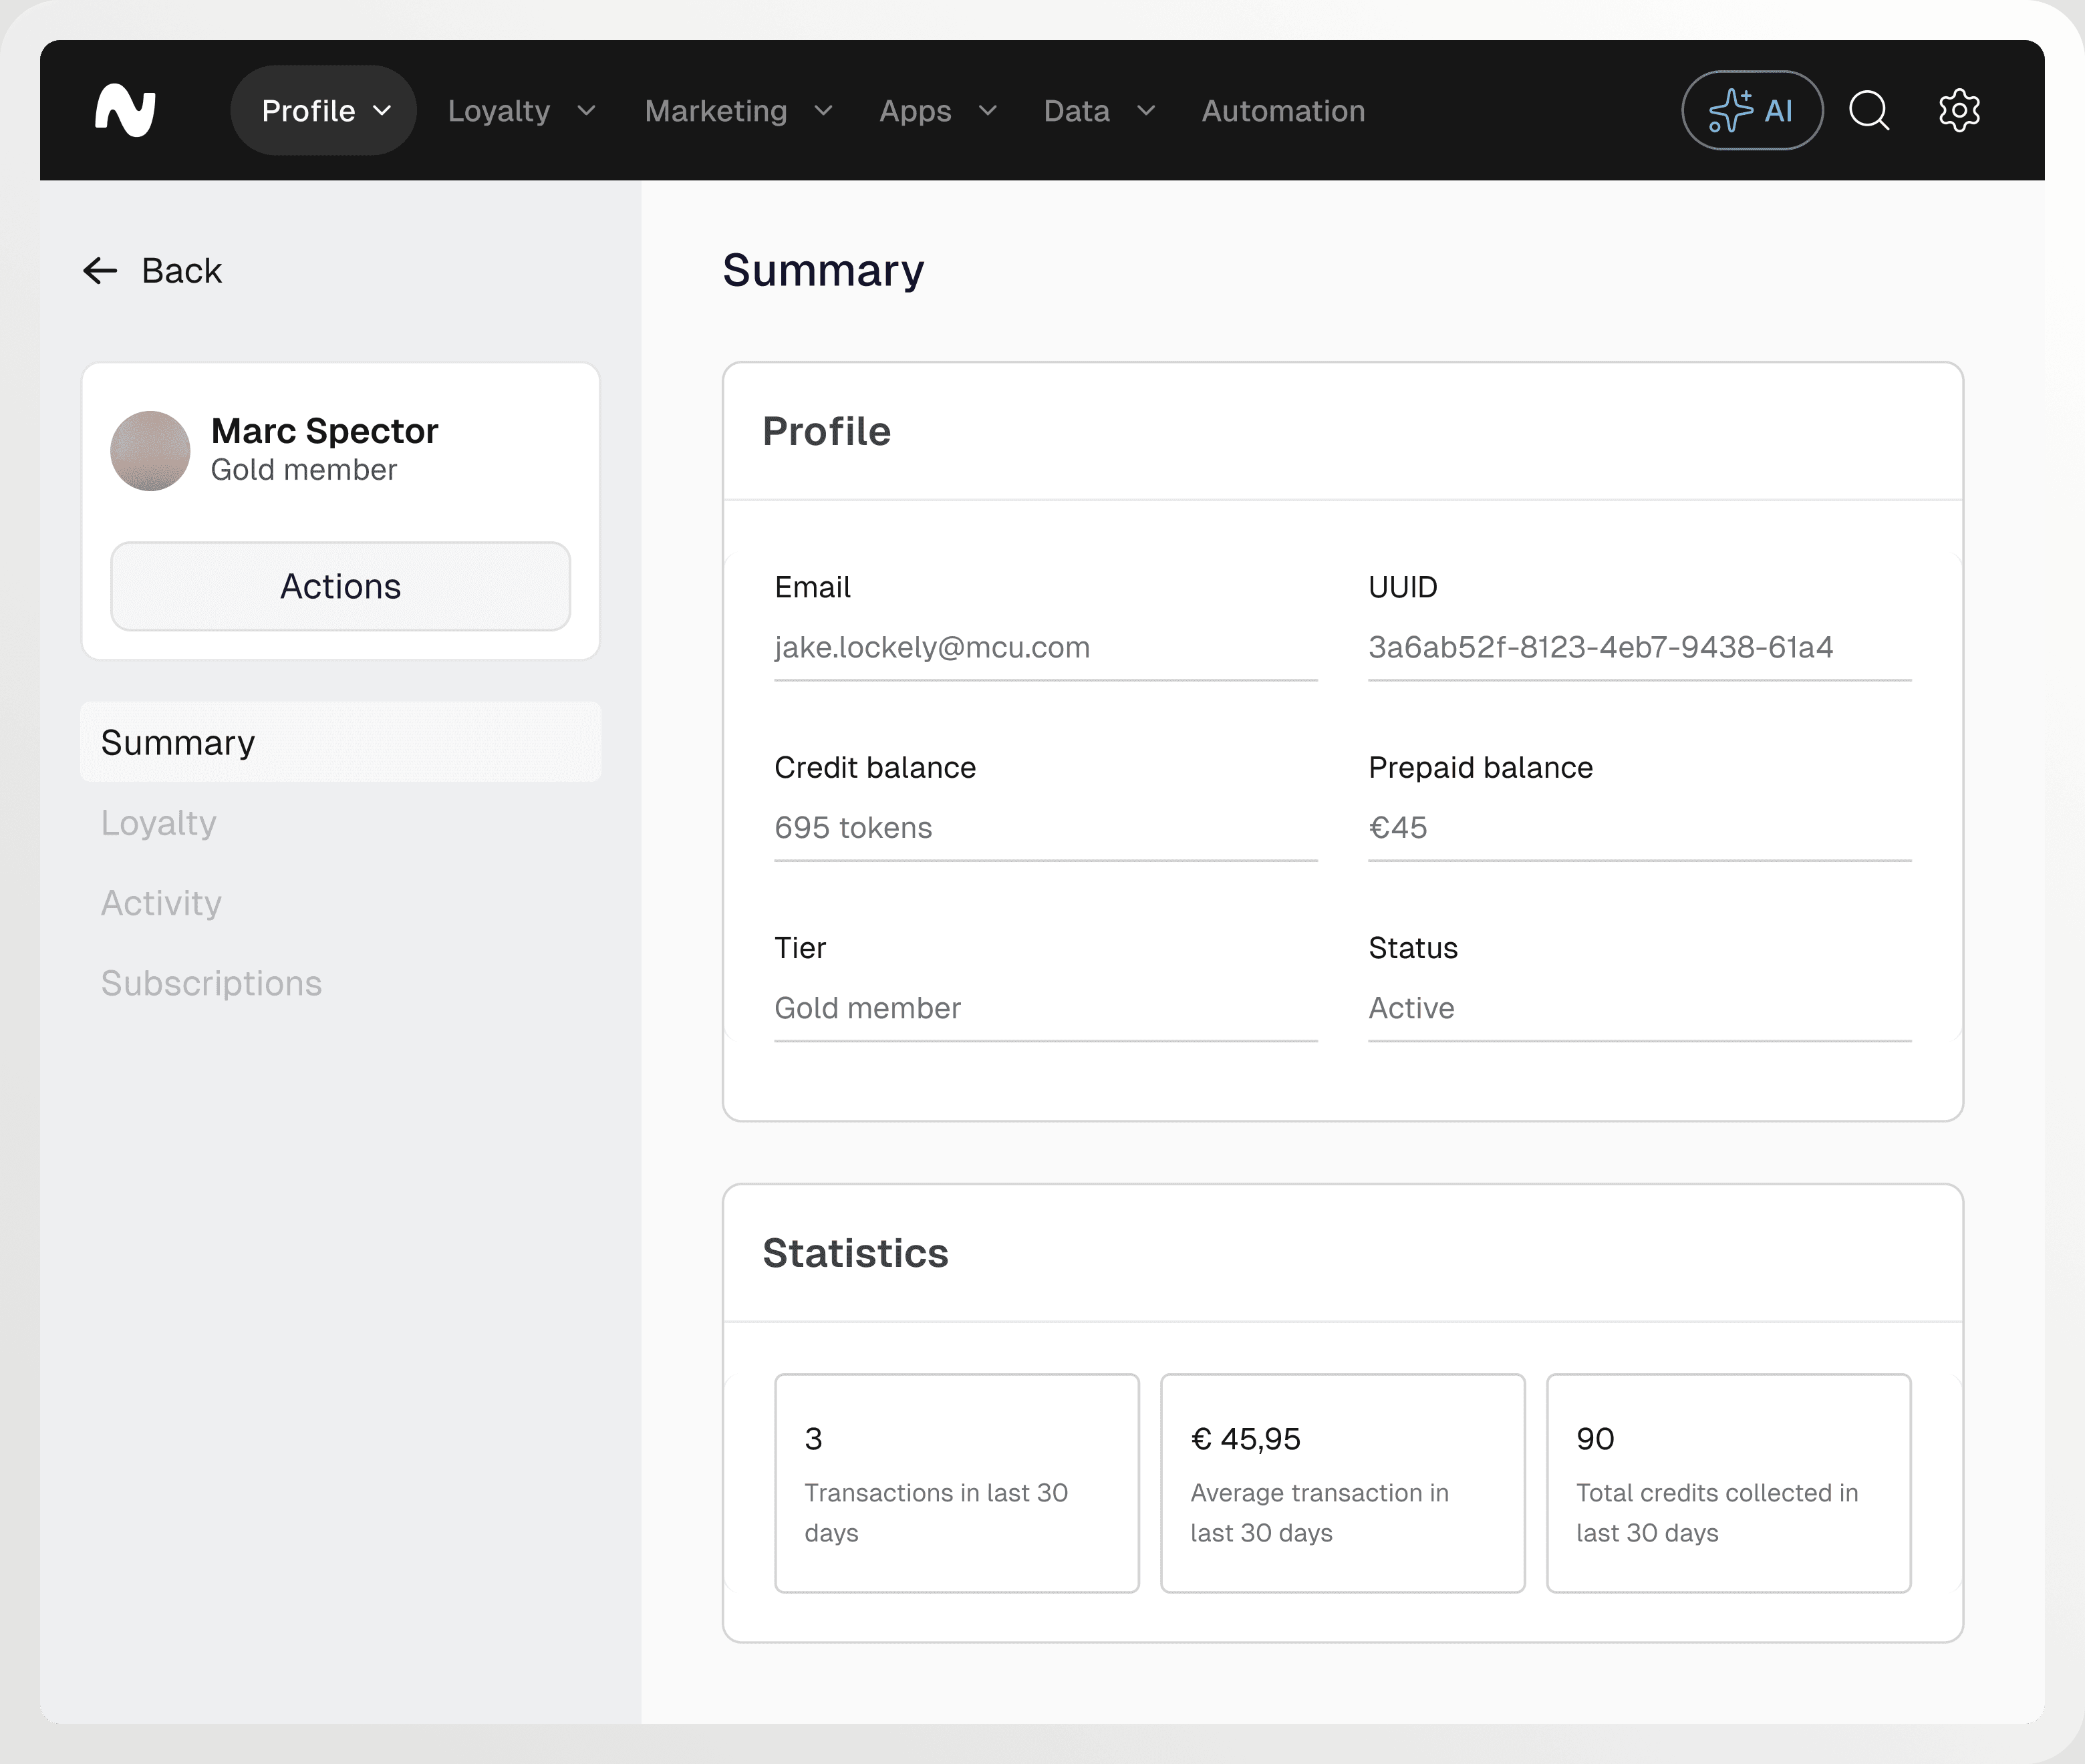Open the Subscriptions sidebar section
2085x1764 pixels.
coord(211,983)
